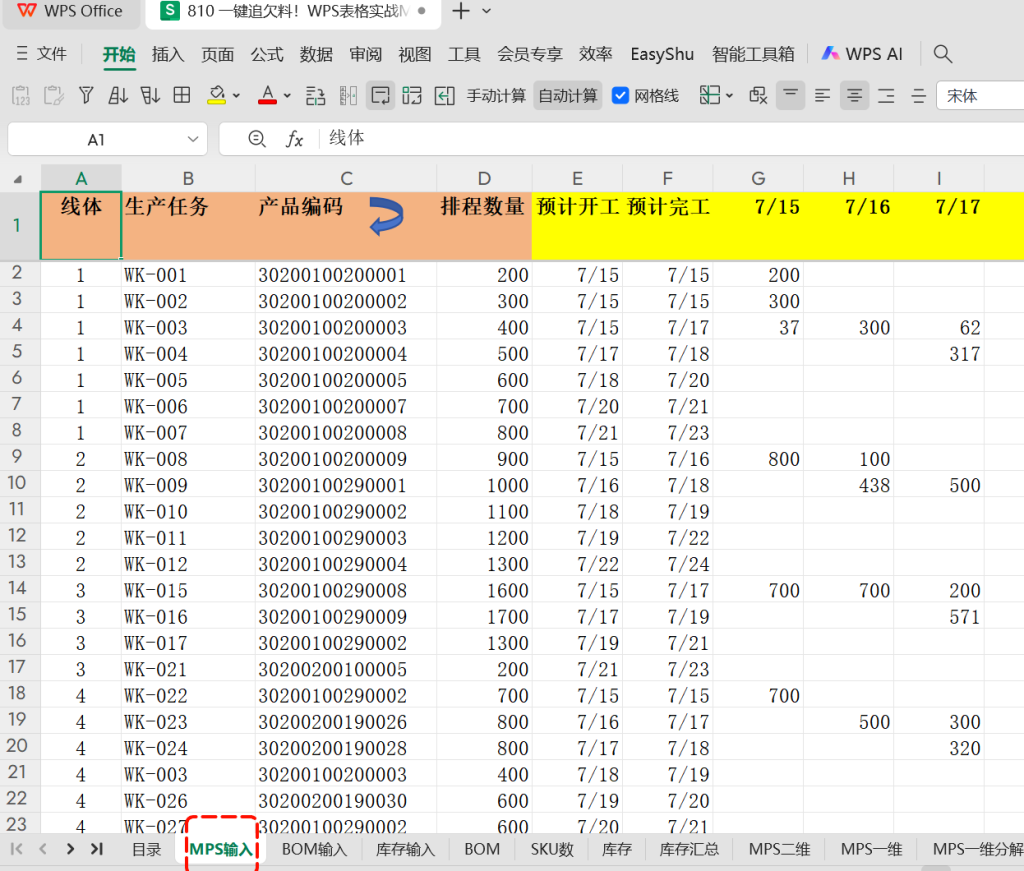The height and width of the screenshot is (871, 1024).
Task: Jump to last sheet navigation arrow
Action: click(x=97, y=849)
